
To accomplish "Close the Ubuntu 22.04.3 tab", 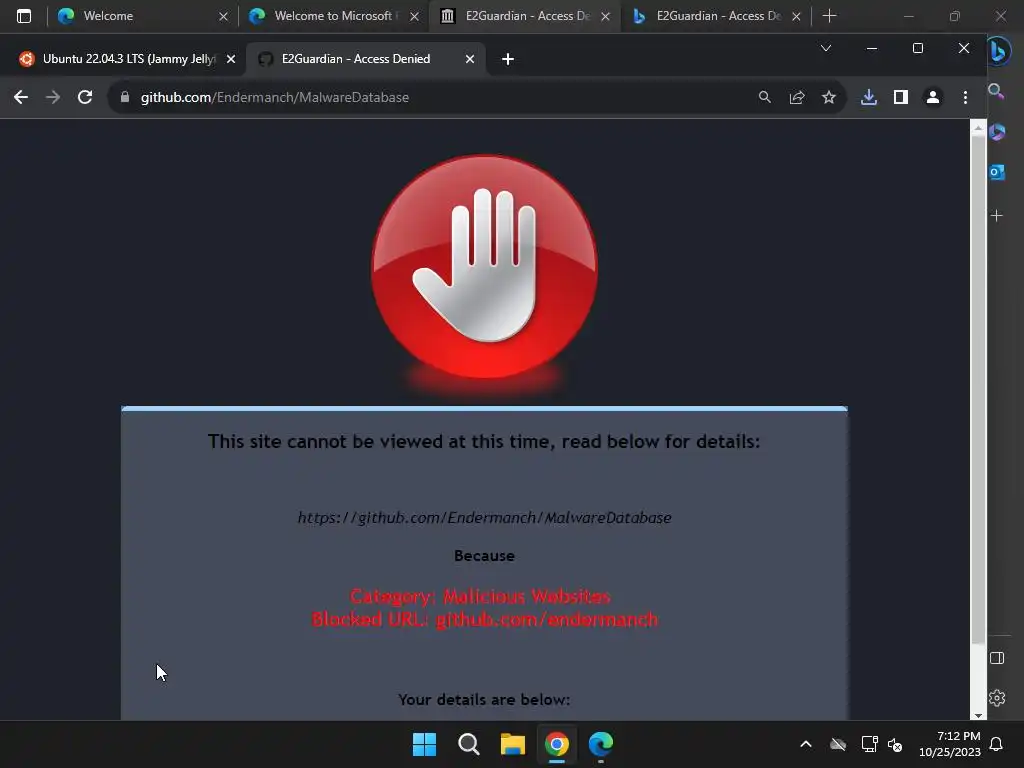I will [231, 59].
